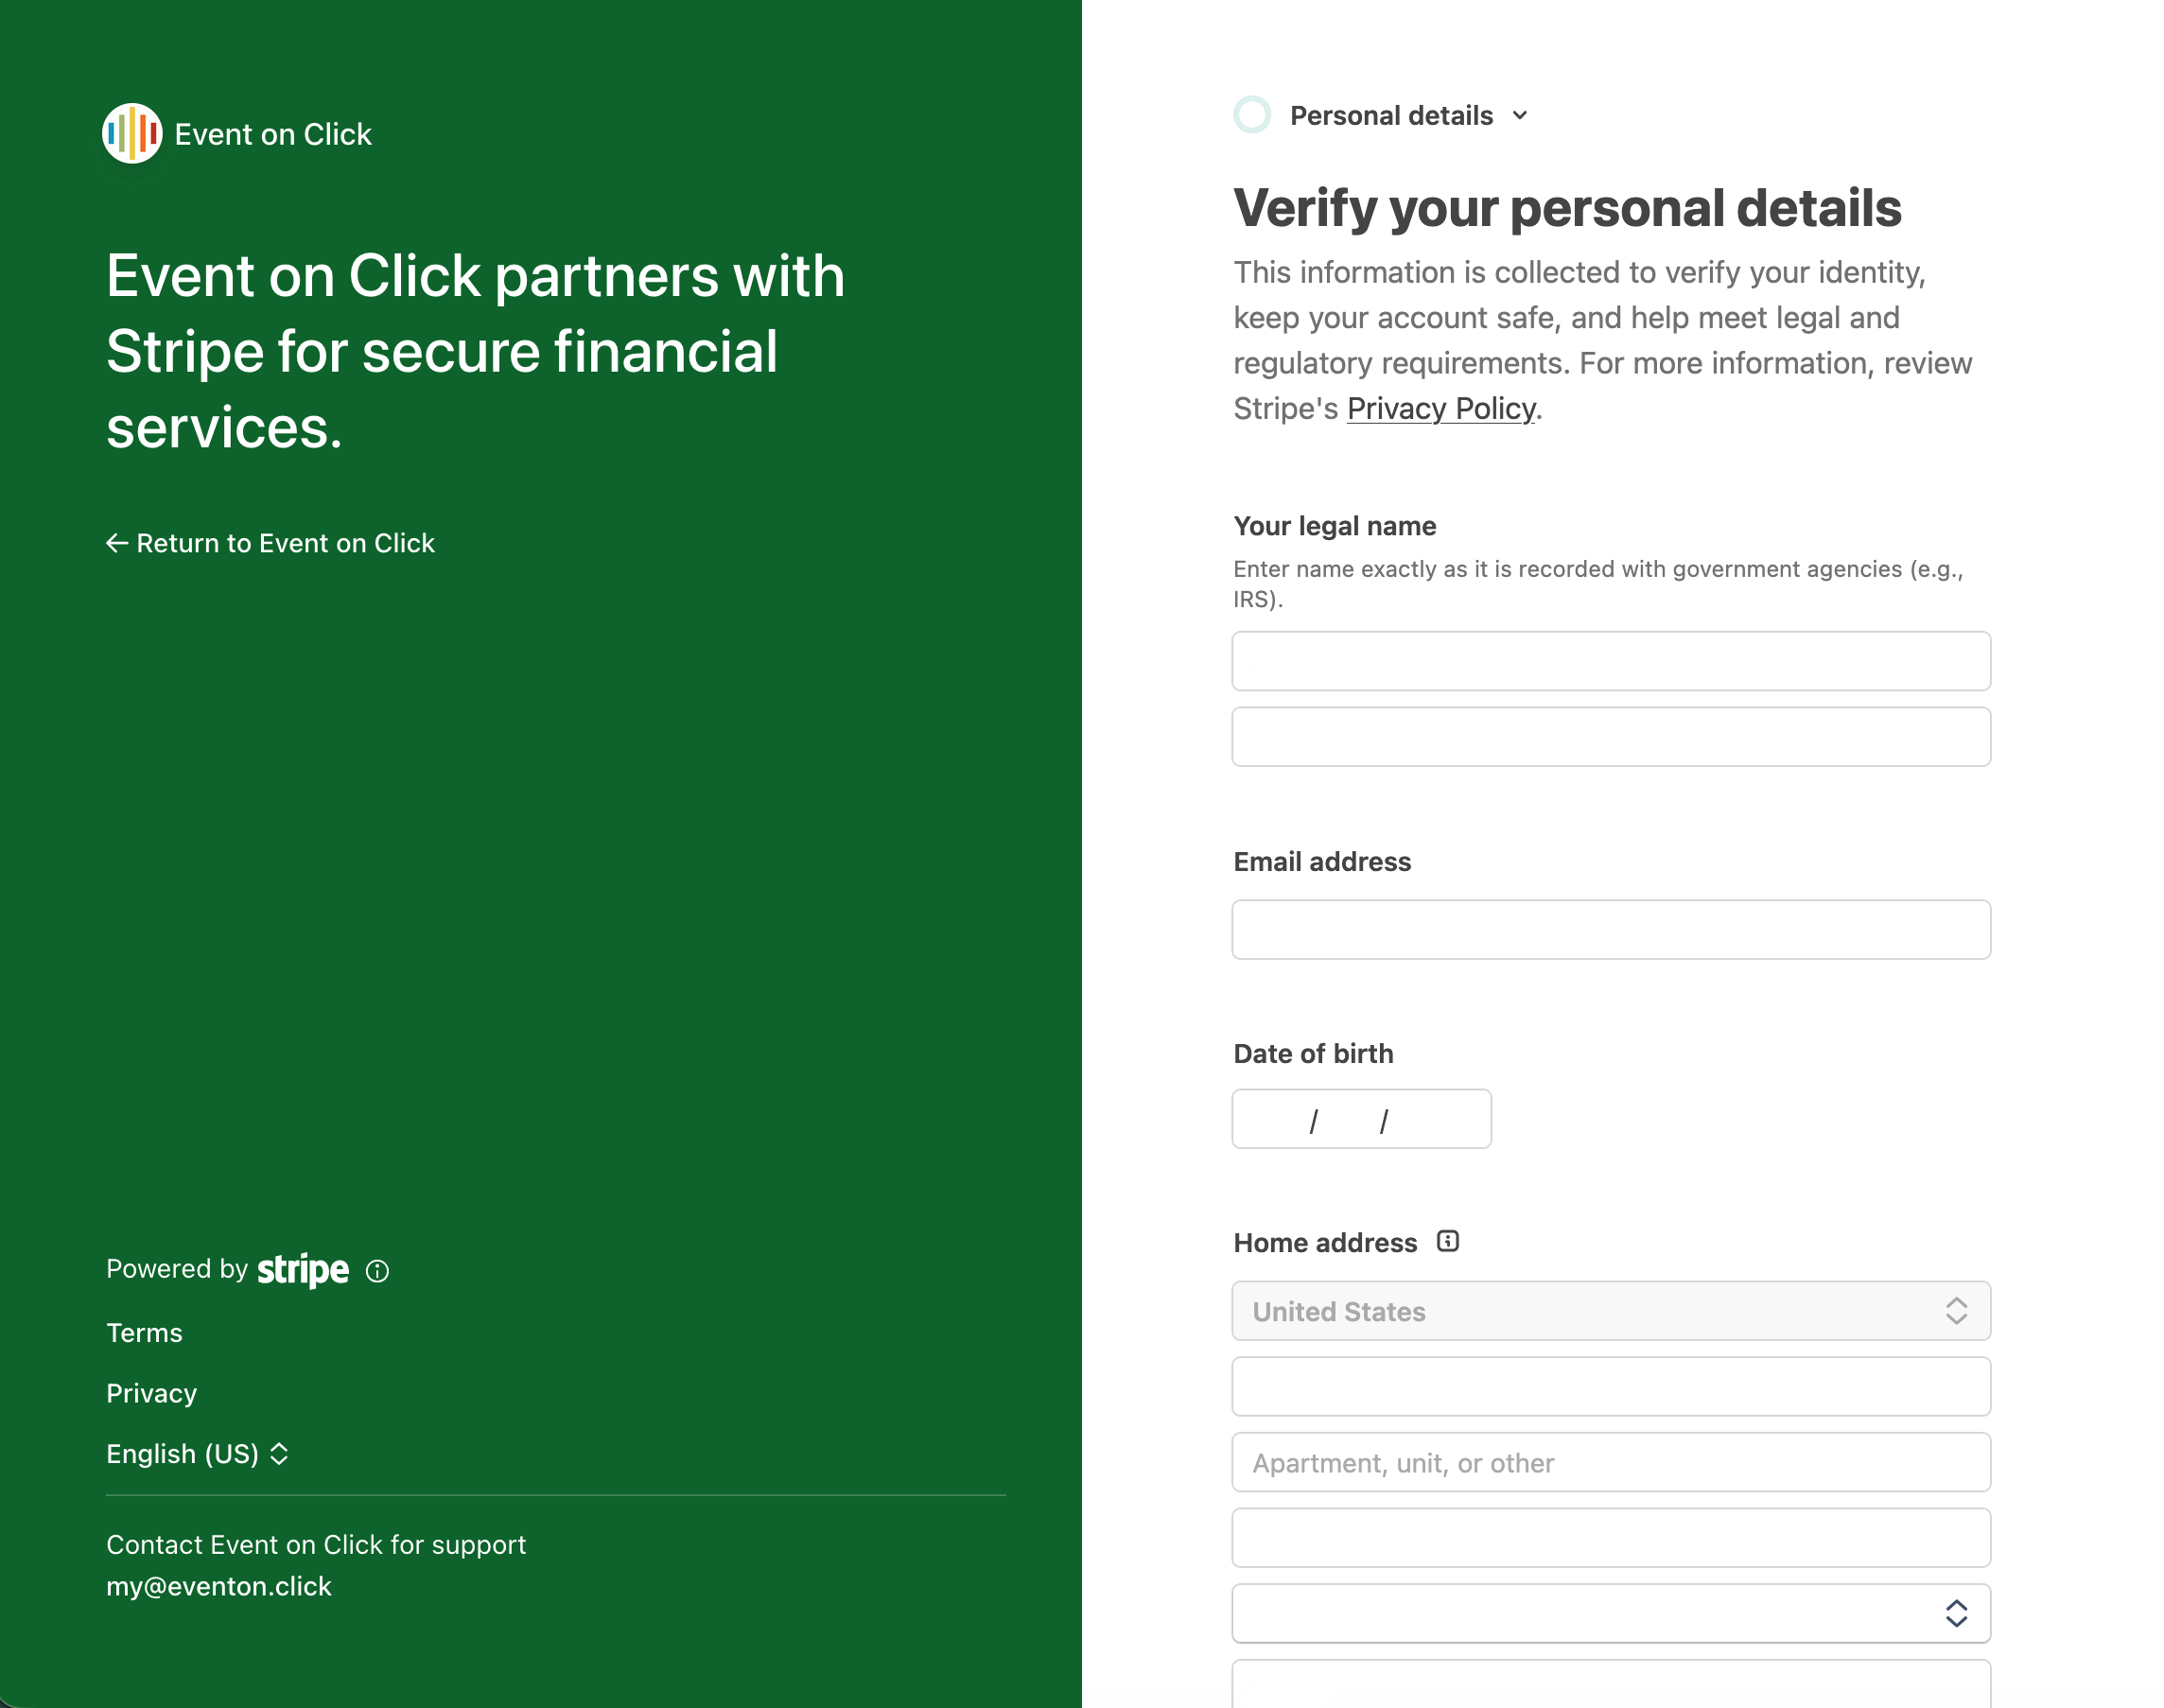Open the state selector dropdown

tap(1610, 1613)
